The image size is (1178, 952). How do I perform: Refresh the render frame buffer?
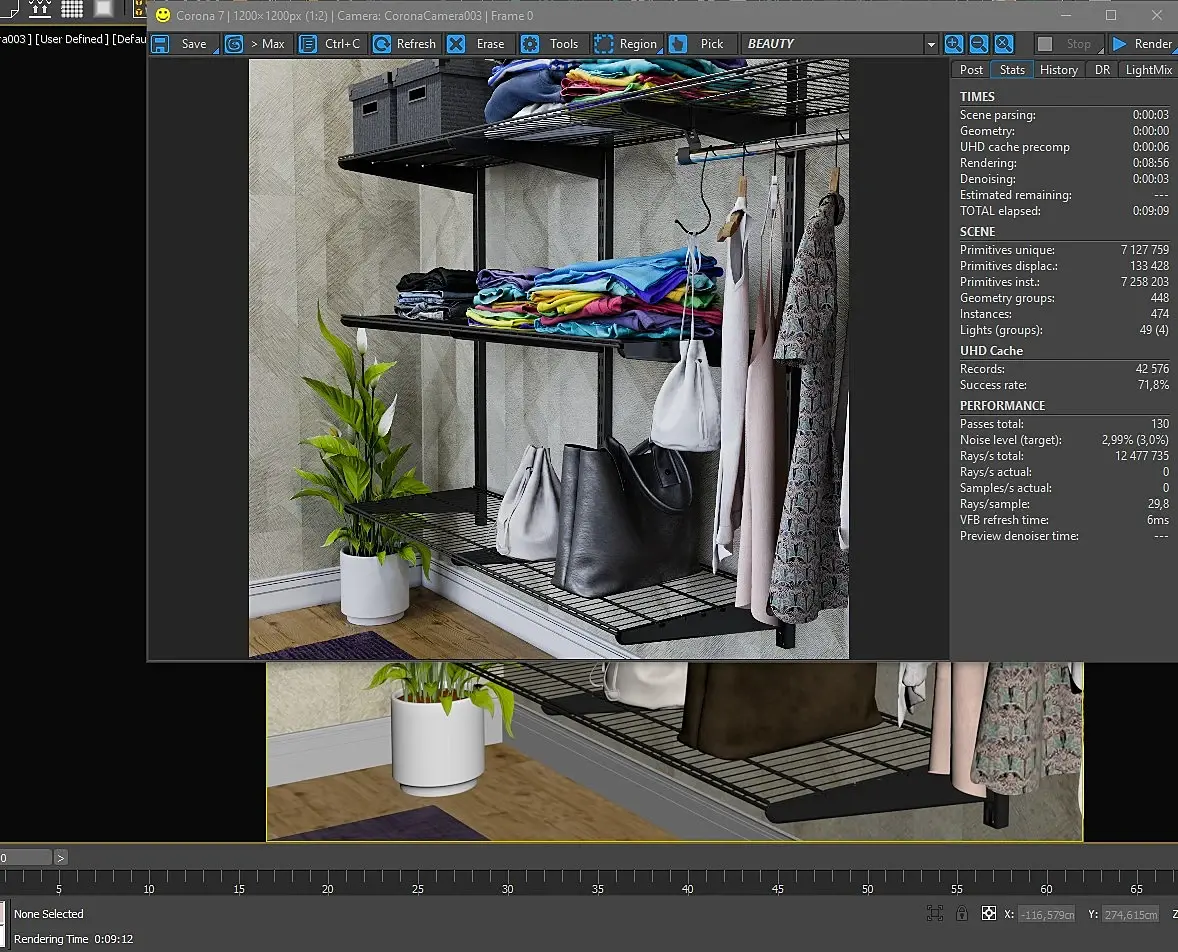[x=405, y=44]
